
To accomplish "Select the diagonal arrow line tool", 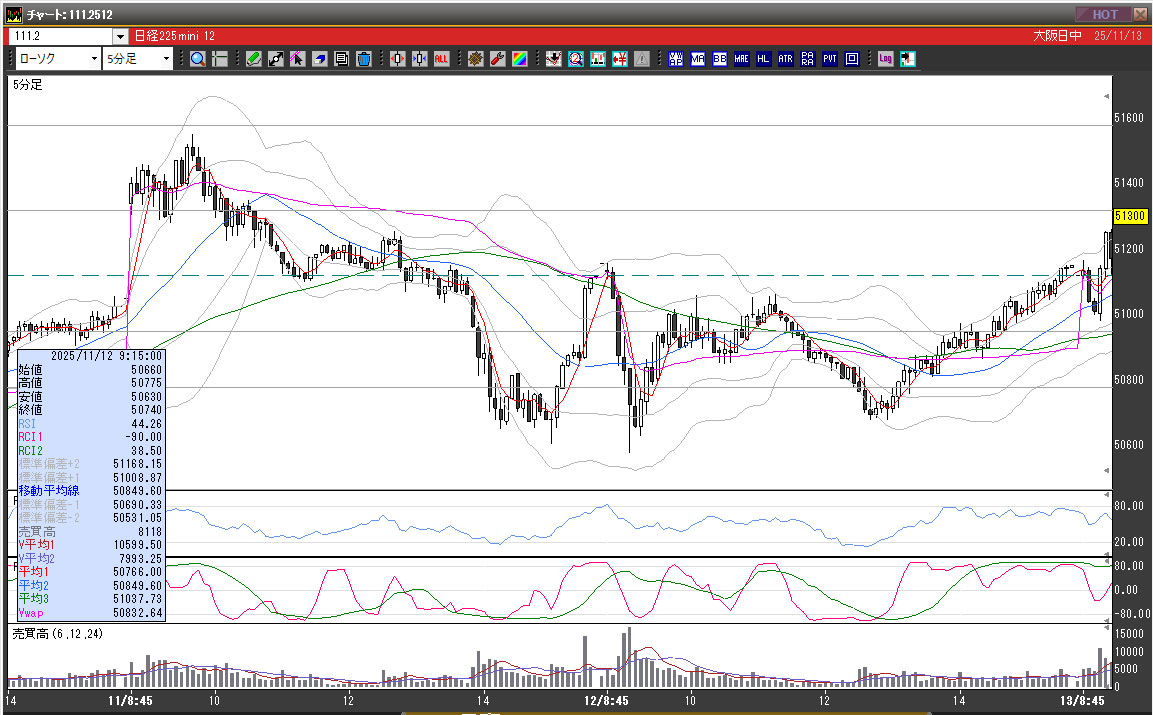I will click(276, 59).
